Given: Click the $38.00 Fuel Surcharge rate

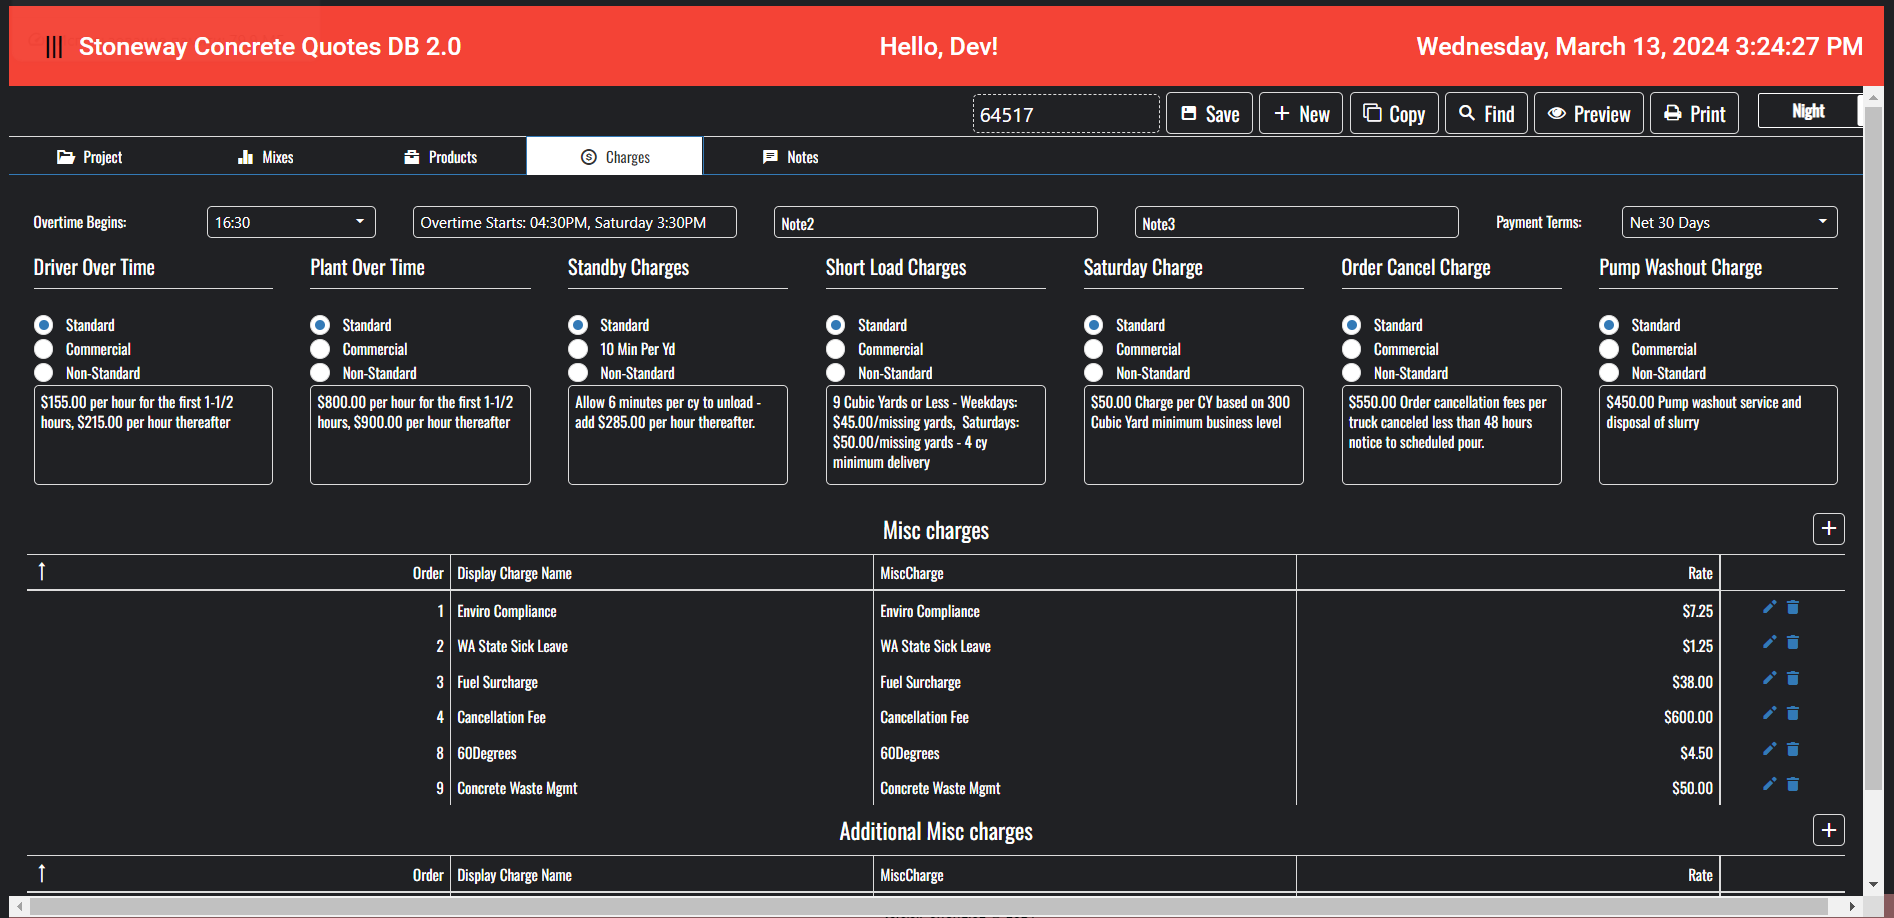Looking at the screenshot, I should 1692,682.
